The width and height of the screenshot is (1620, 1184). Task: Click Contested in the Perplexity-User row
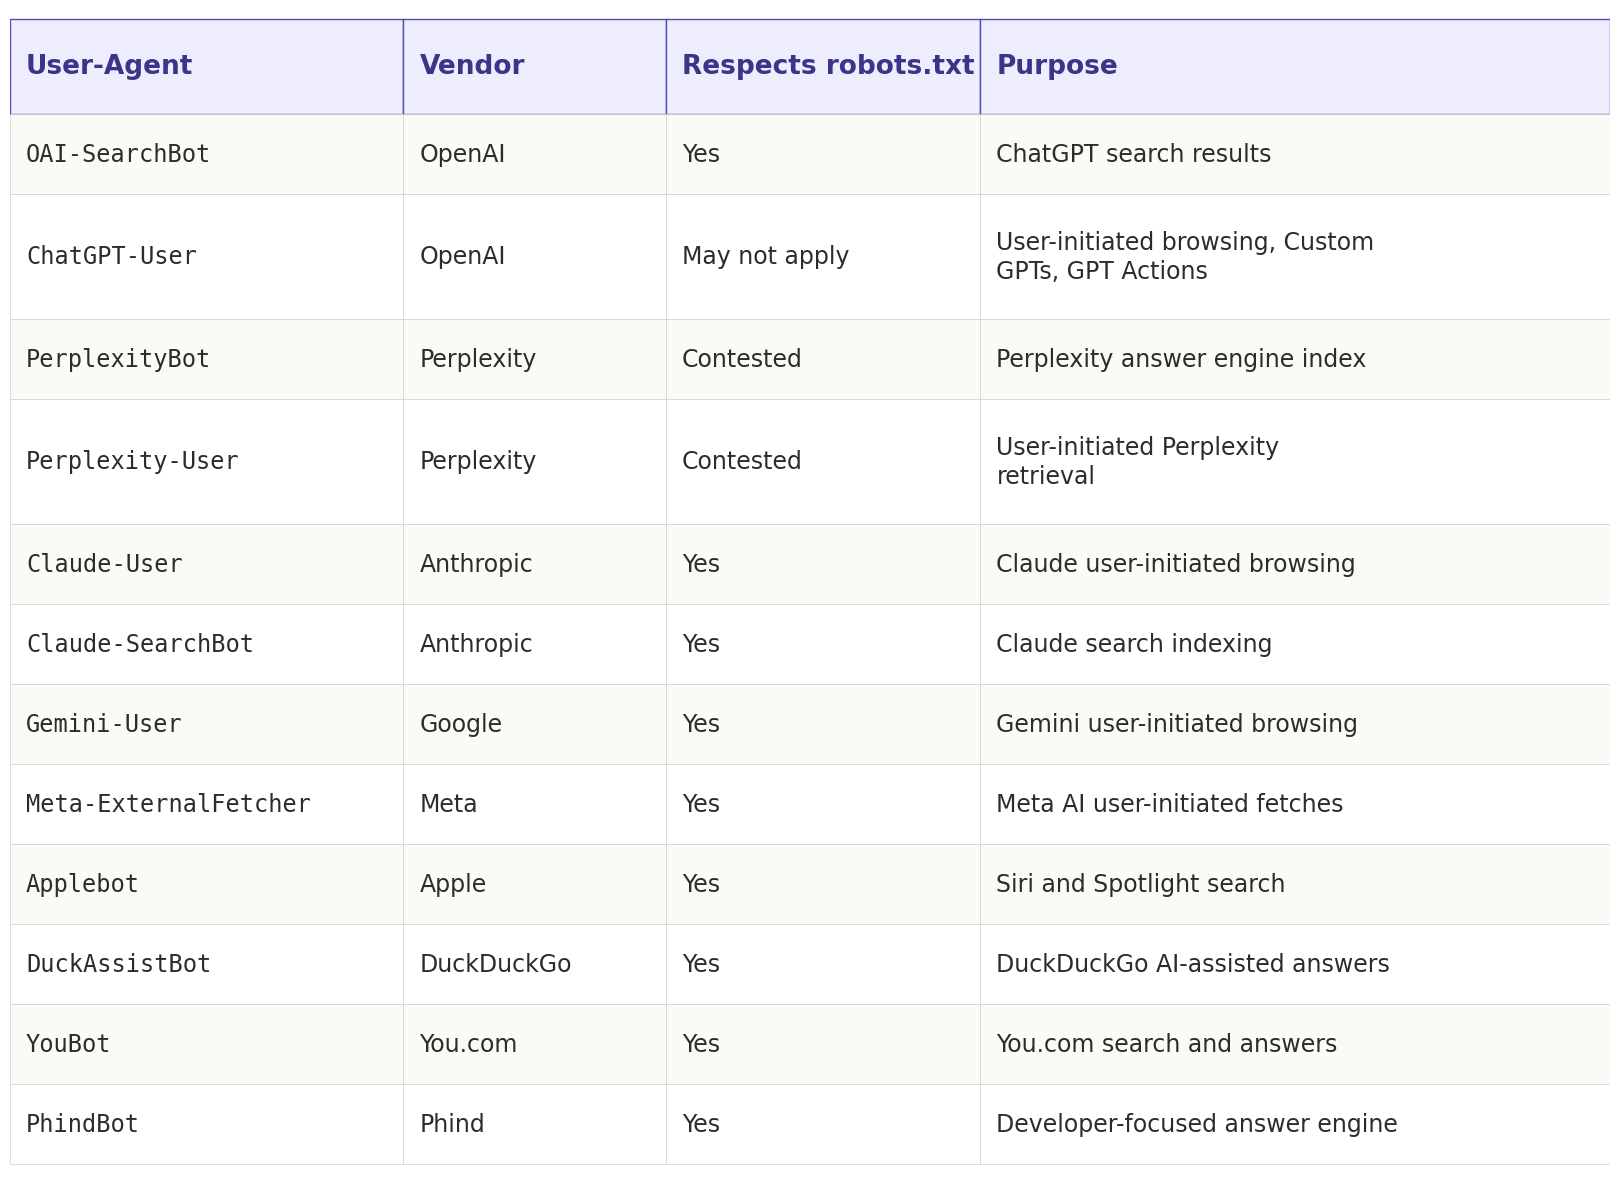click(823, 462)
